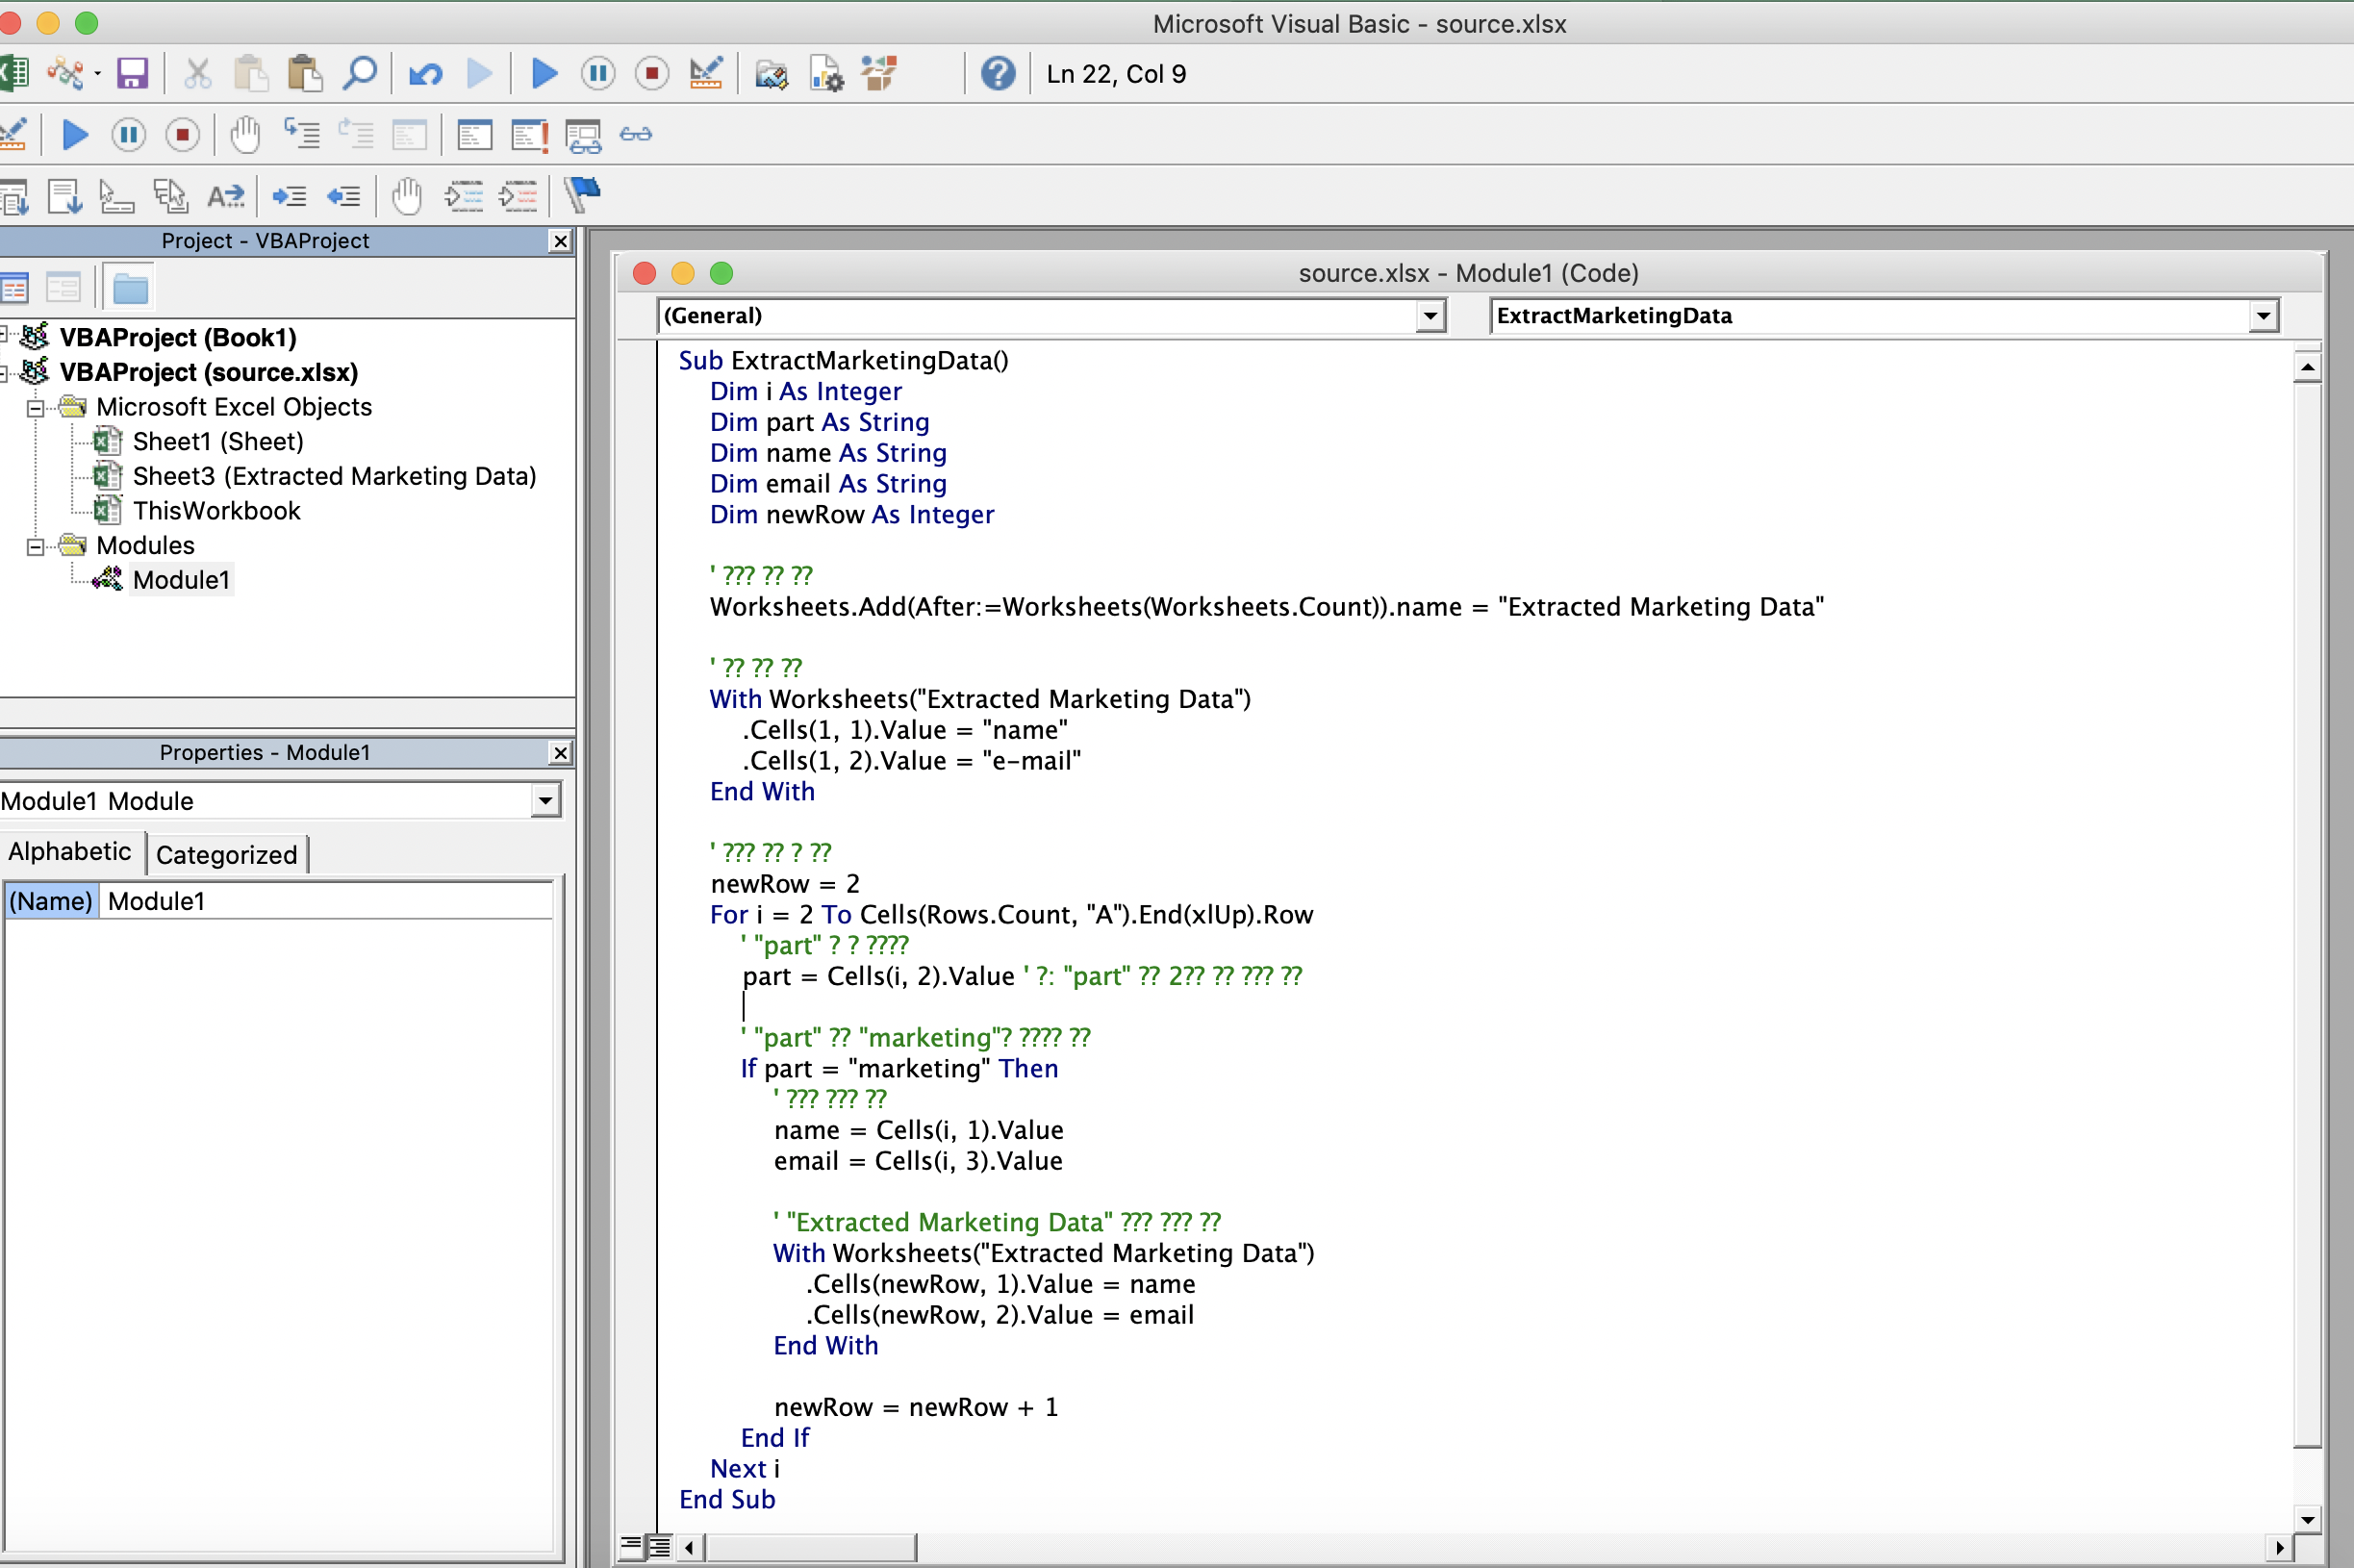Collapse the Microsoft Excel Objects folder
This screenshot has height=1568, width=2354.
pos(35,408)
